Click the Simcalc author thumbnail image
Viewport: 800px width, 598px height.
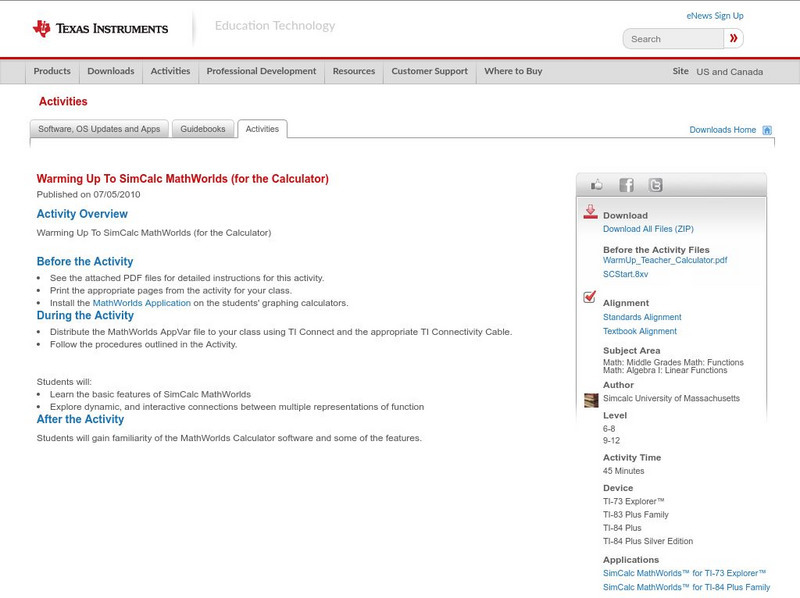coord(590,399)
